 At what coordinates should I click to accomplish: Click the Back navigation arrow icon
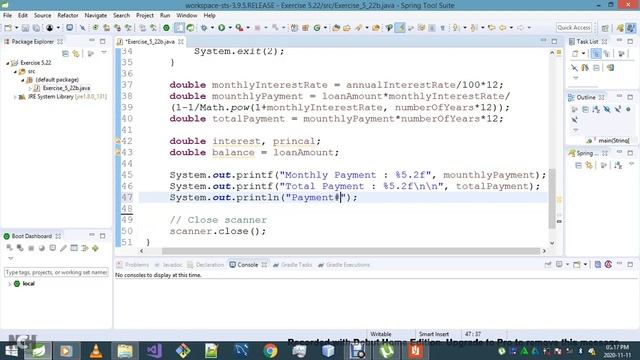[502, 28]
